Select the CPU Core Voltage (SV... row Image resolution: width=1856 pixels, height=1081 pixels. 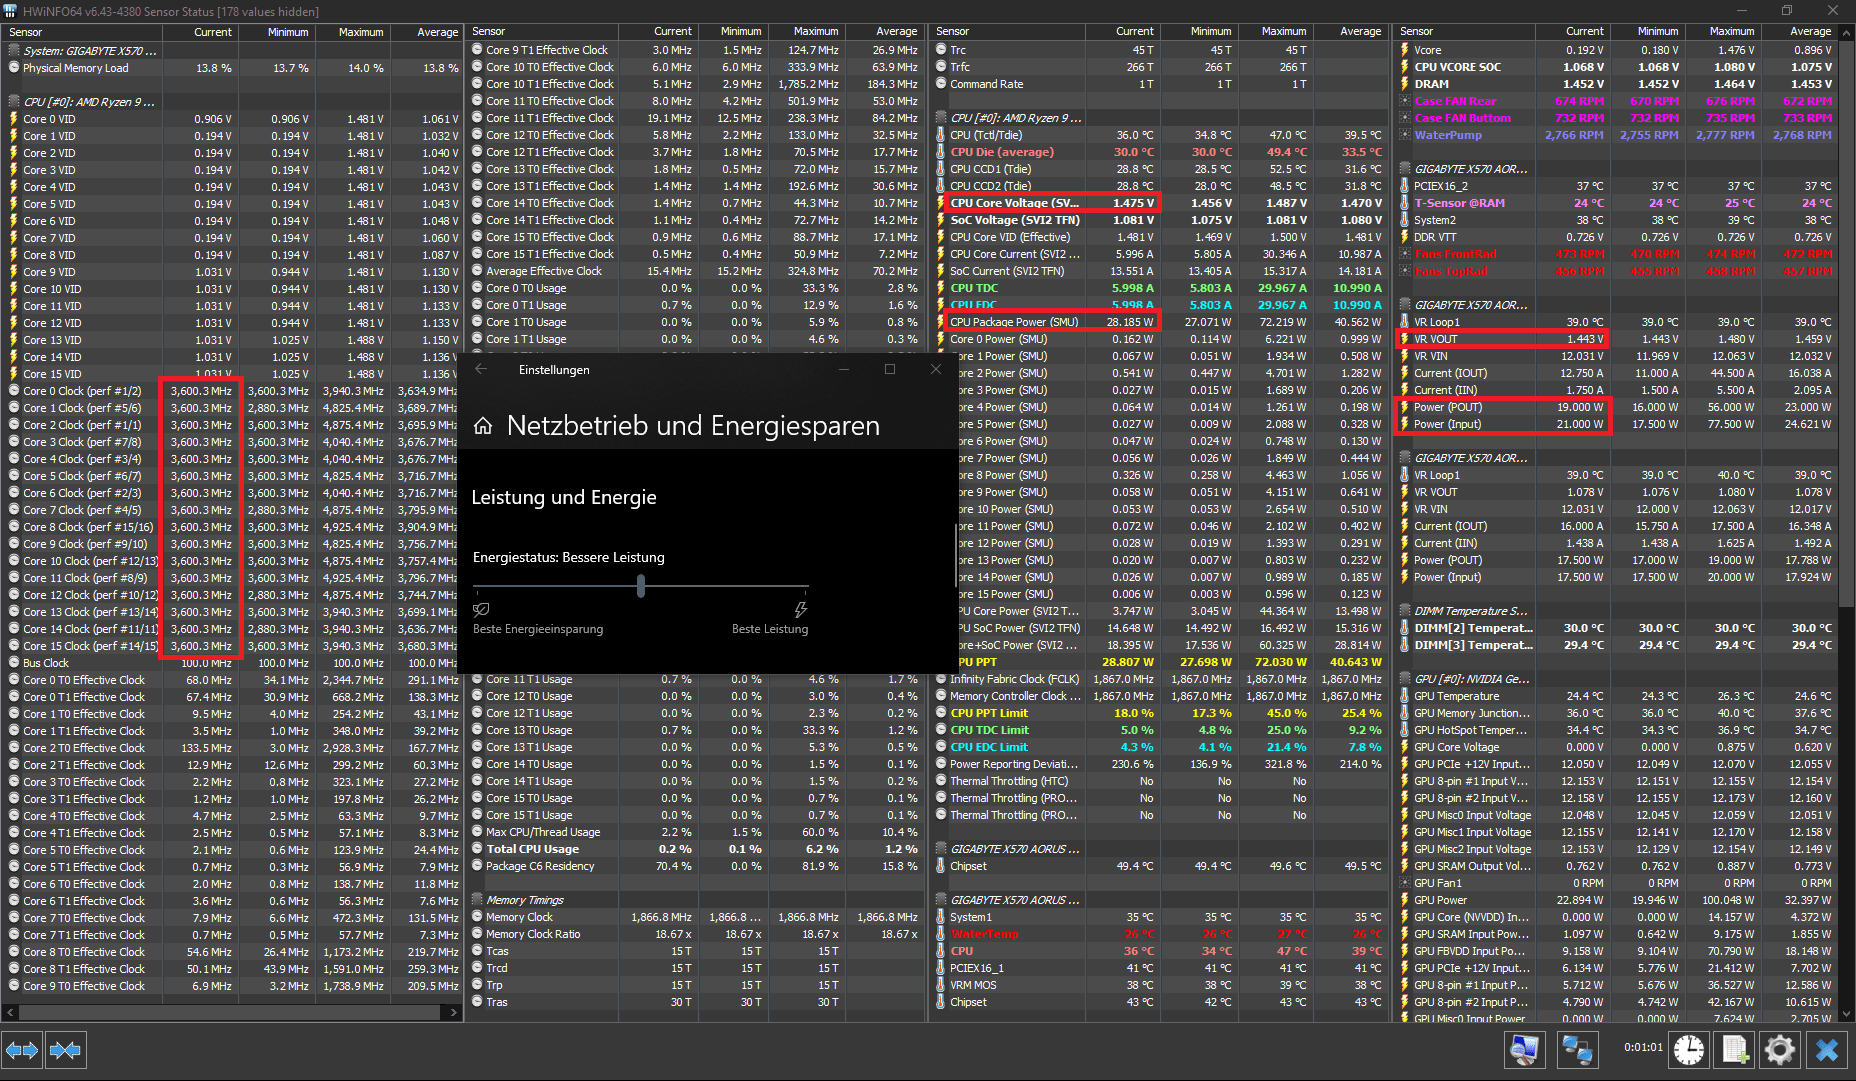(1160, 203)
